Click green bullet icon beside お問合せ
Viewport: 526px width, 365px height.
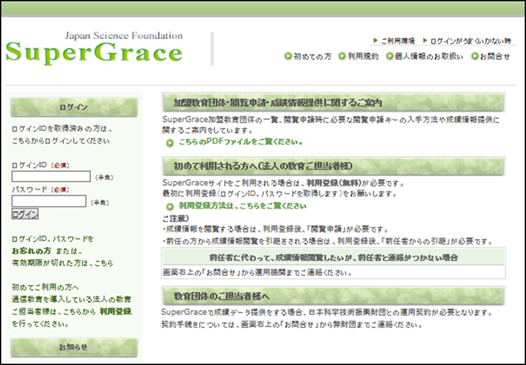[x=475, y=56]
